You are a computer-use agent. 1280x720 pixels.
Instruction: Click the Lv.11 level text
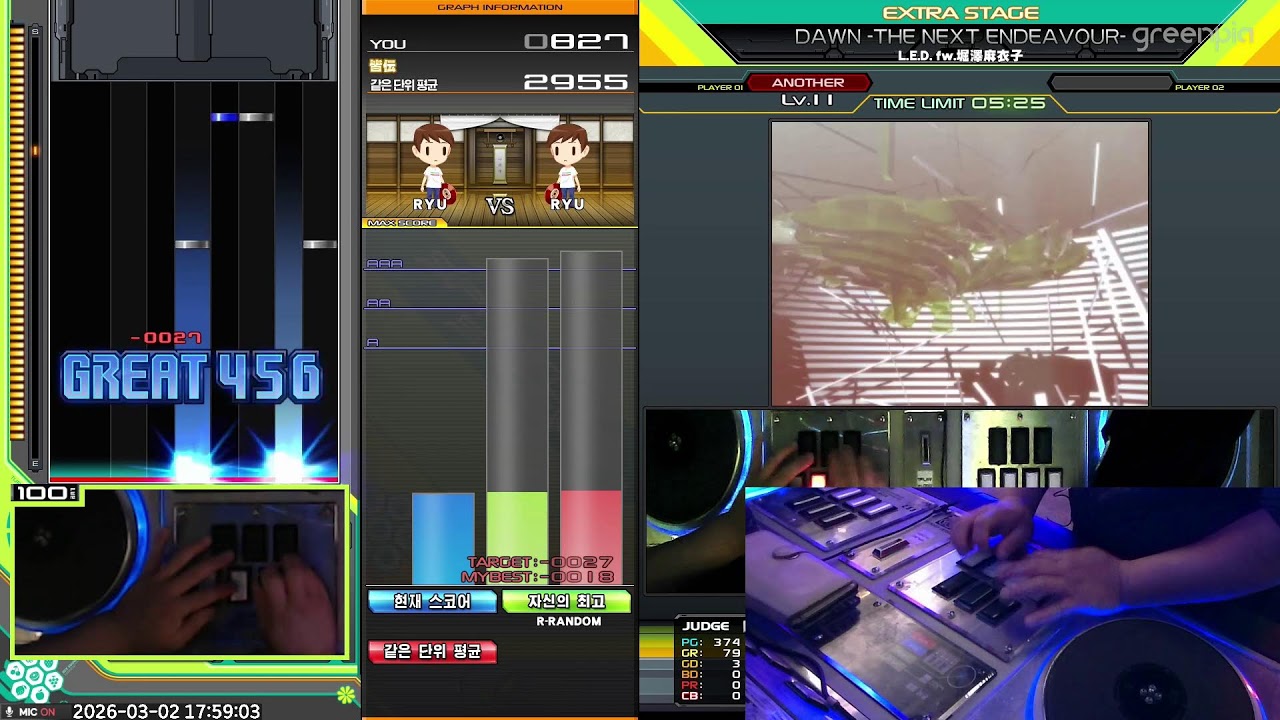(x=808, y=100)
